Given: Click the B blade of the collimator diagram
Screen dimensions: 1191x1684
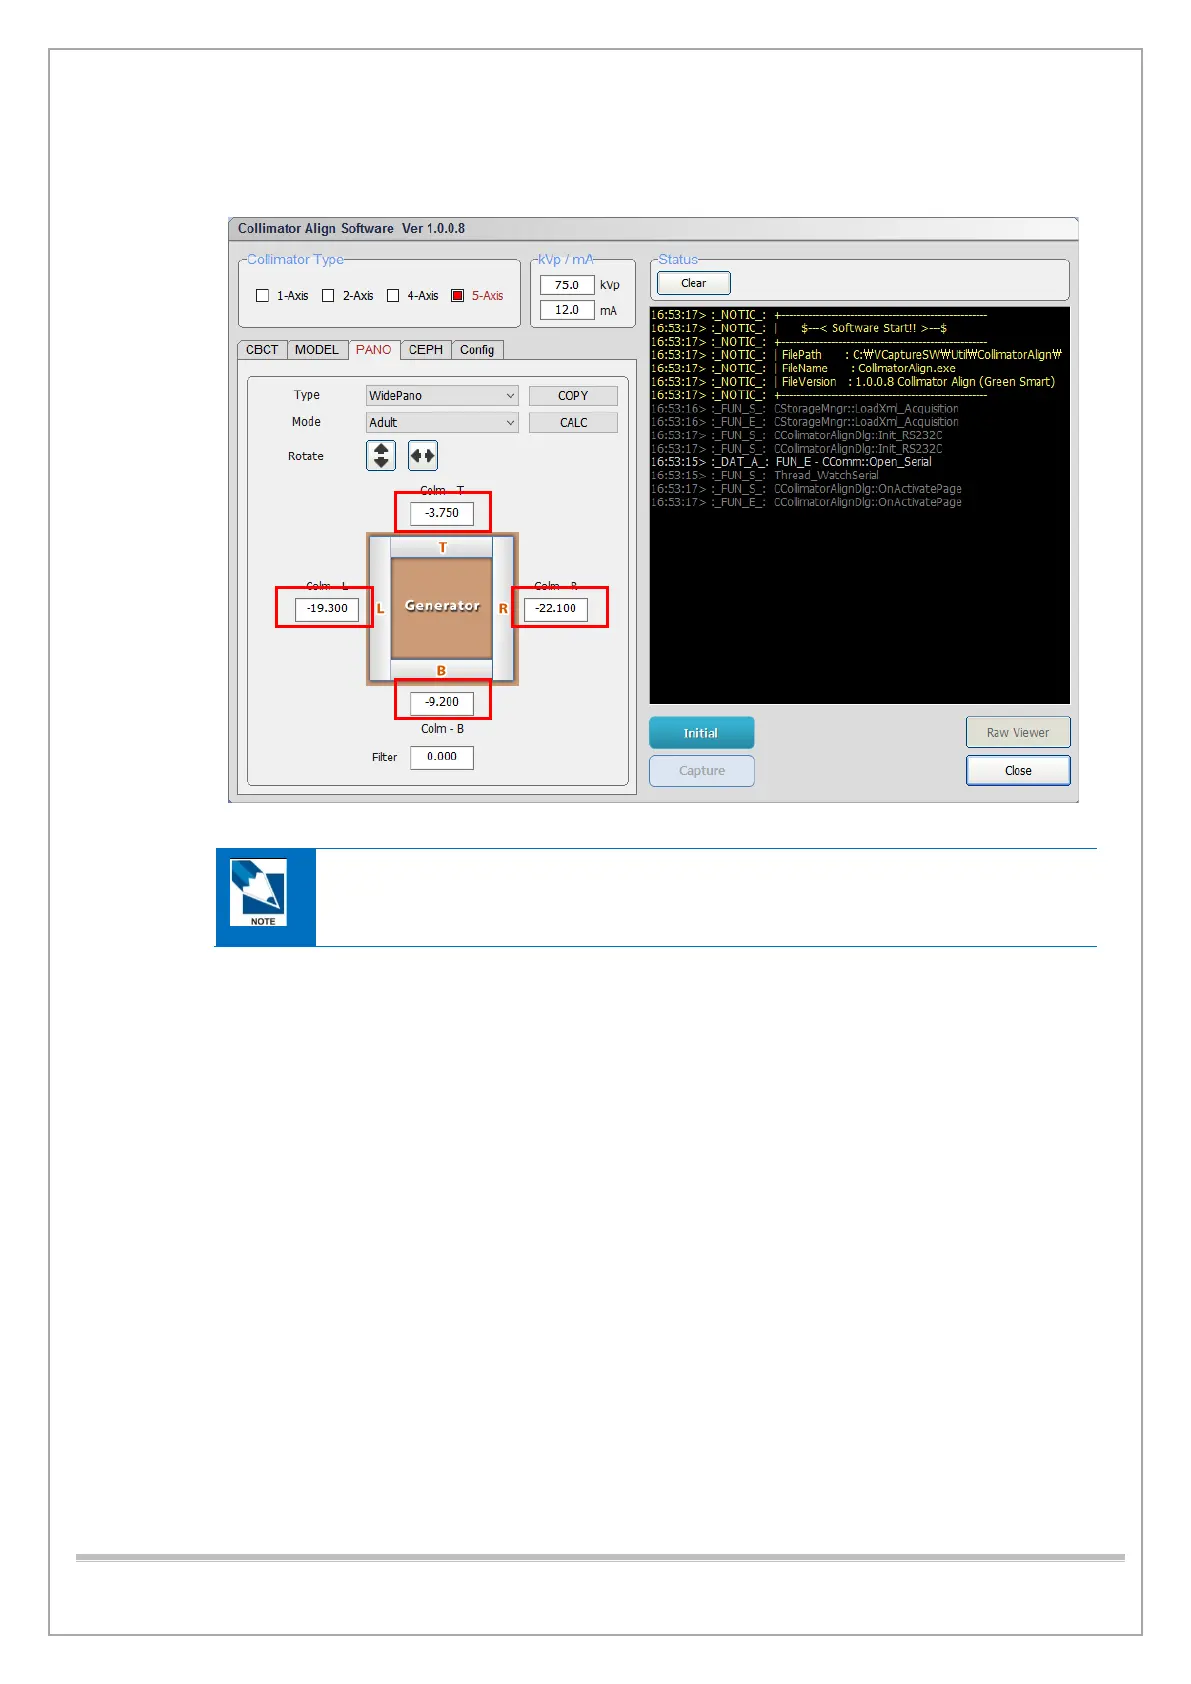Looking at the screenshot, I should click(442, 670).
